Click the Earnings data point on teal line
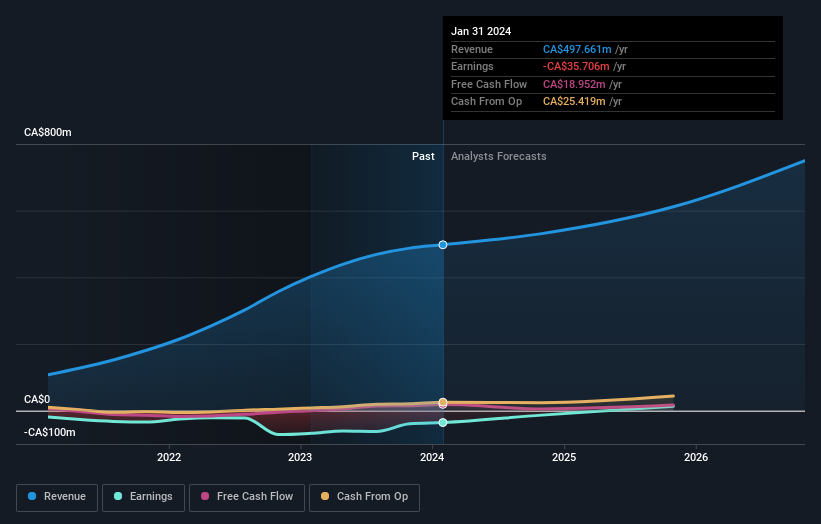The image size is (821, 524). 443,422
